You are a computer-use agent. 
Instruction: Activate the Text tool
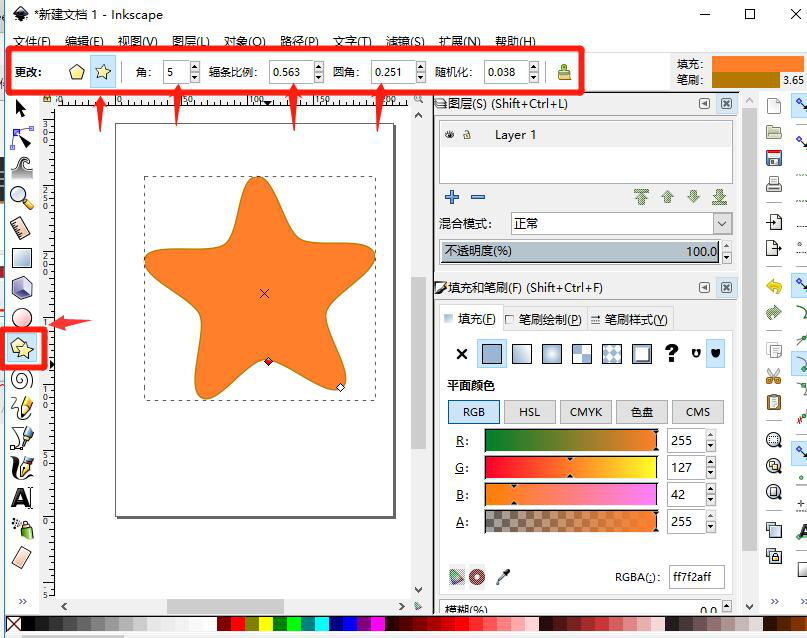[x=22, y=497]
